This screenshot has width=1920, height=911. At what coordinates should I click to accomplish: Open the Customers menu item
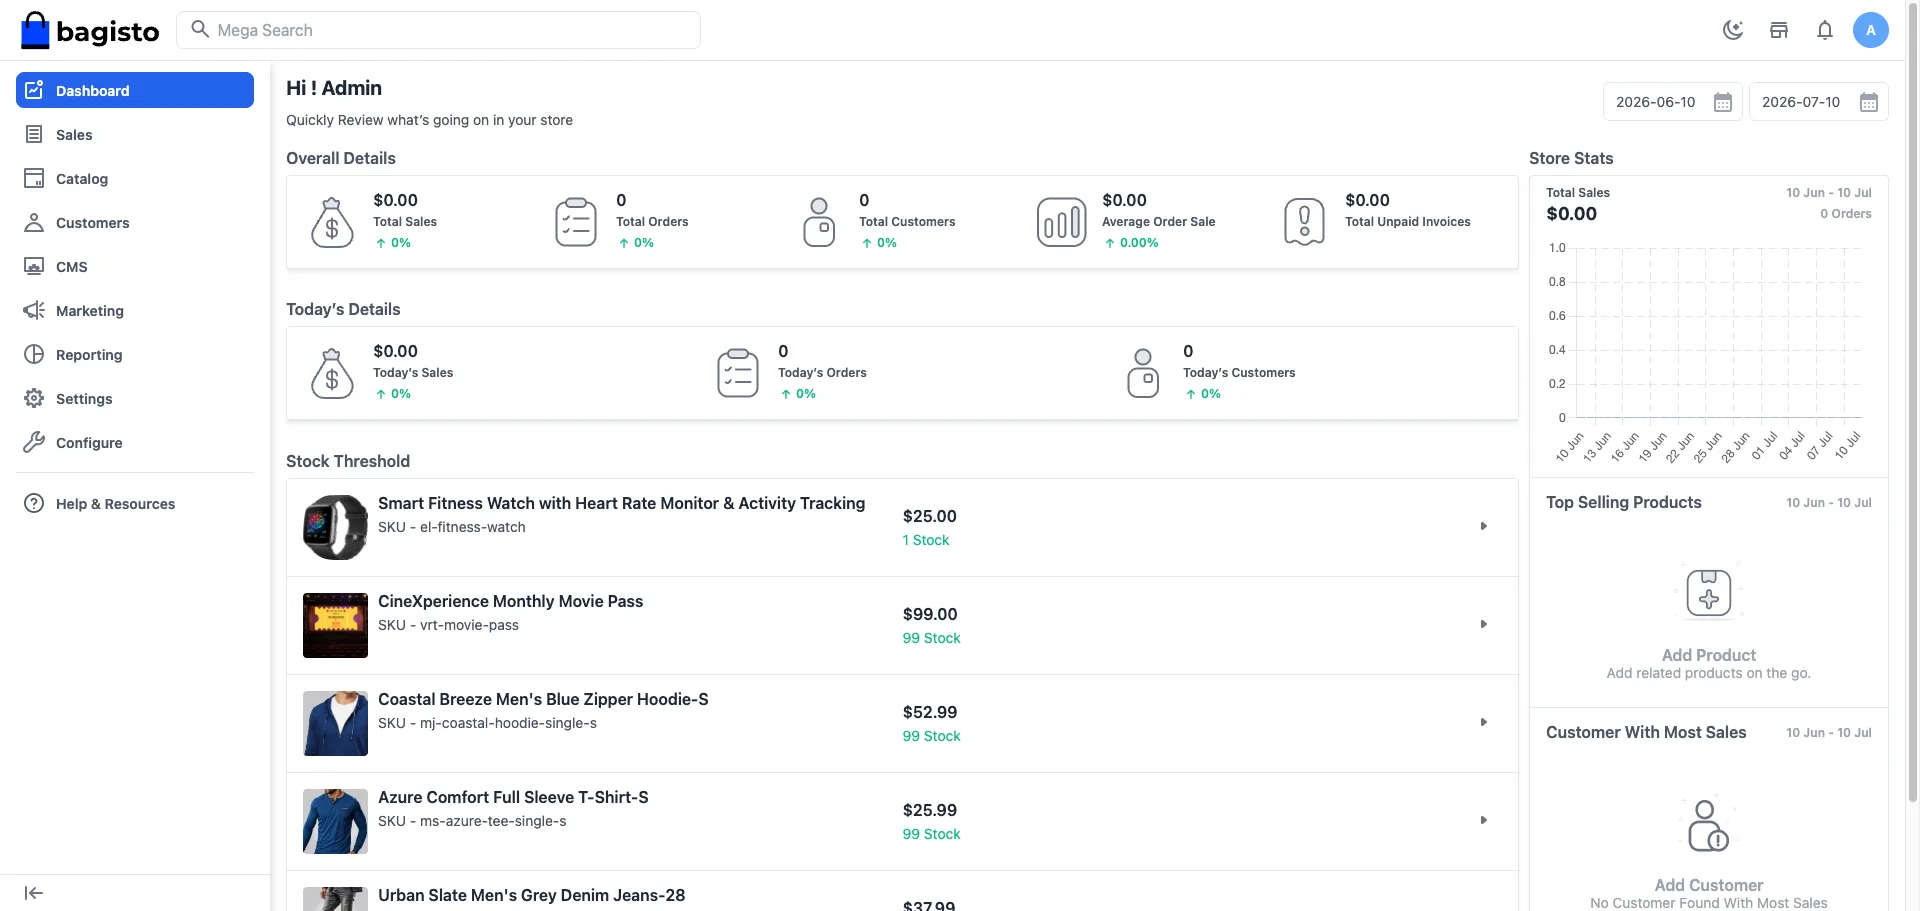135,222
